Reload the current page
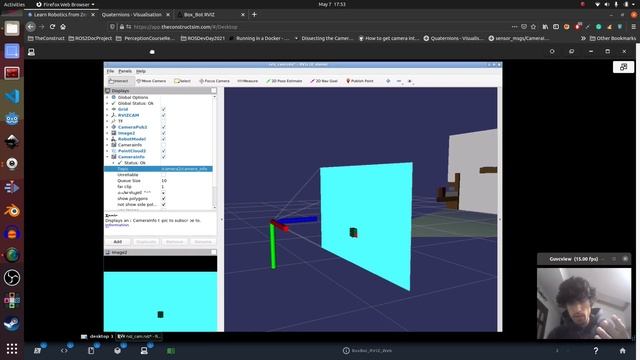The width and height of the screenshot is (640, 360). 52,27
